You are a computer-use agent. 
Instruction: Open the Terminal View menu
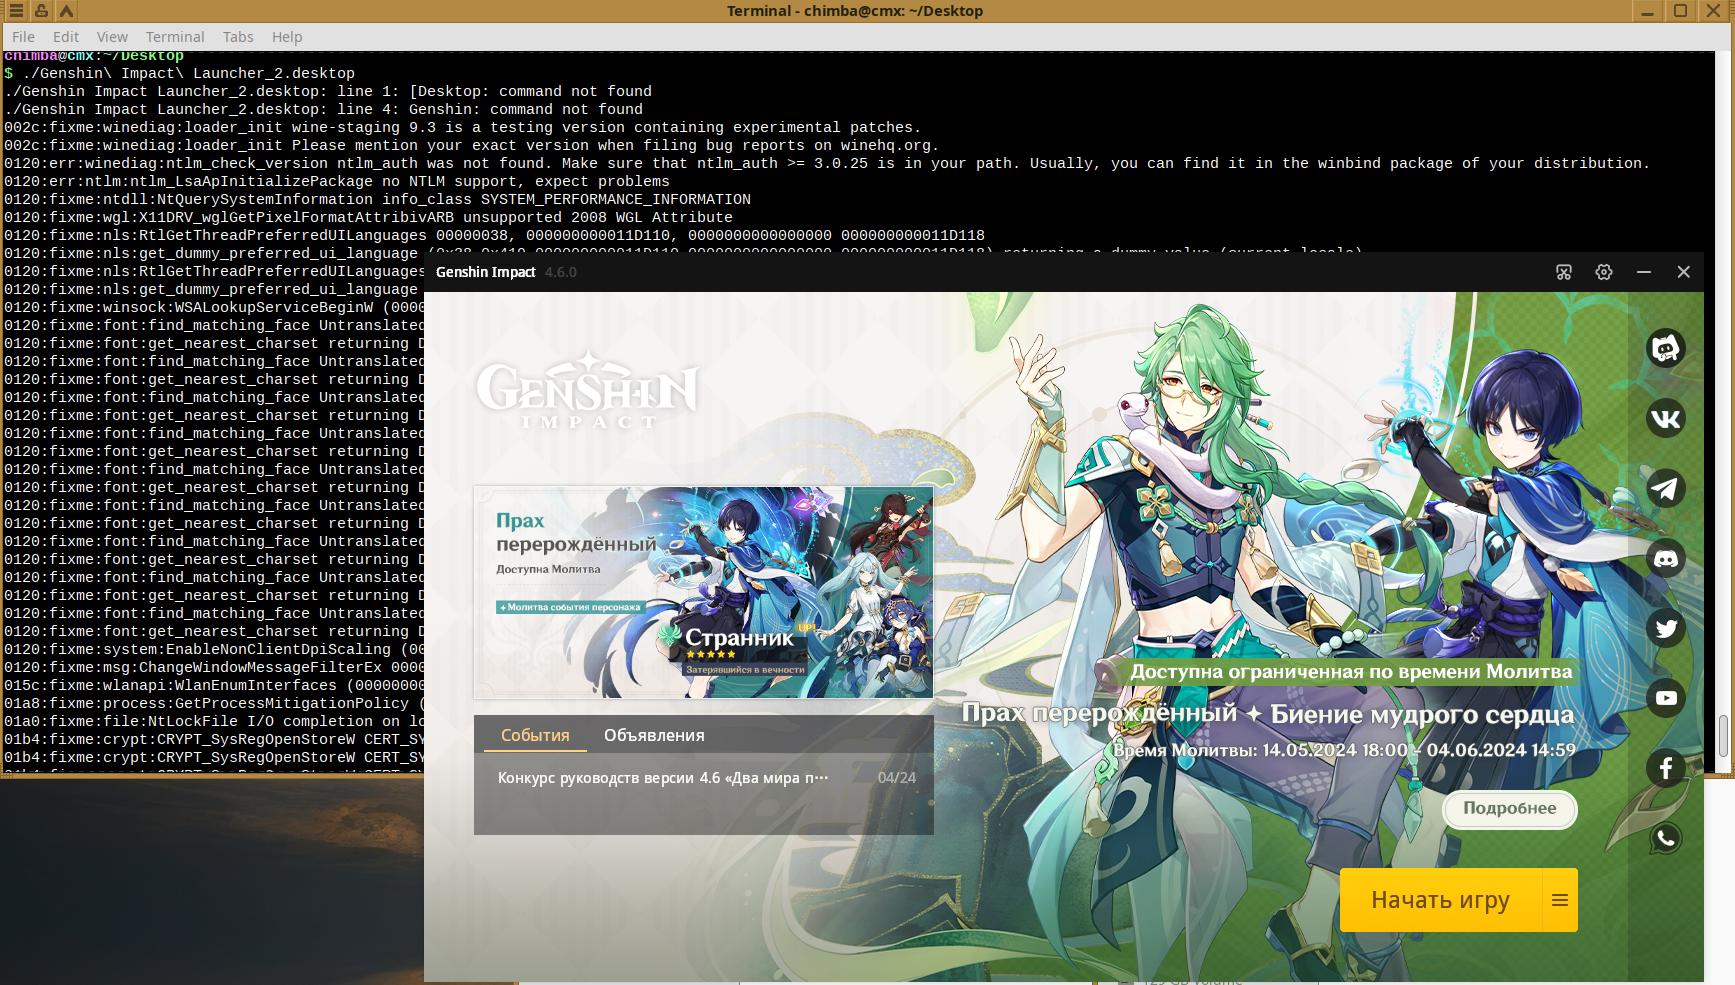(x=112, y=37)
